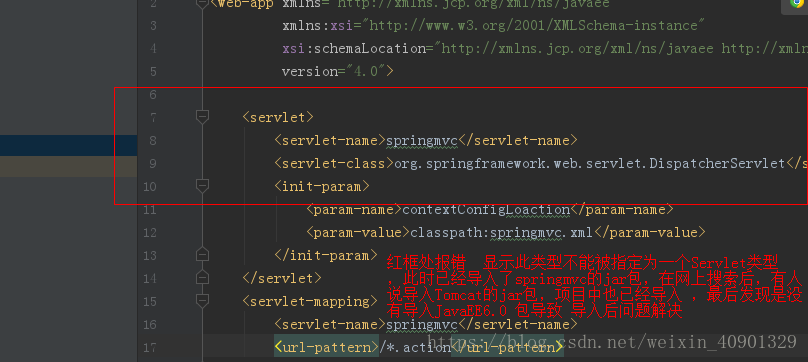808x362 pixels.
Task: Open the page in Chrome browser icon
Action: (x=797, y=3)
